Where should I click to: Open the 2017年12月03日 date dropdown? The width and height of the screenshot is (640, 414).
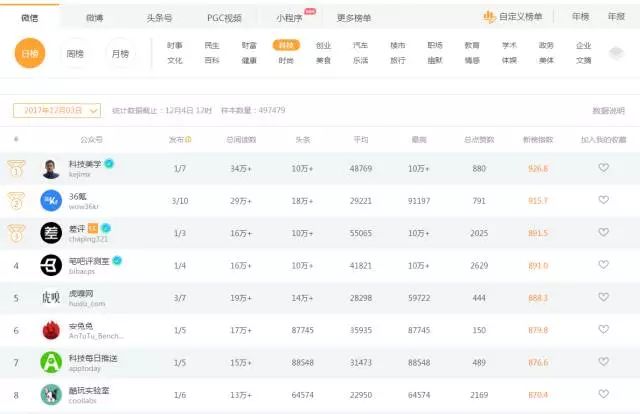coord(57,110)
